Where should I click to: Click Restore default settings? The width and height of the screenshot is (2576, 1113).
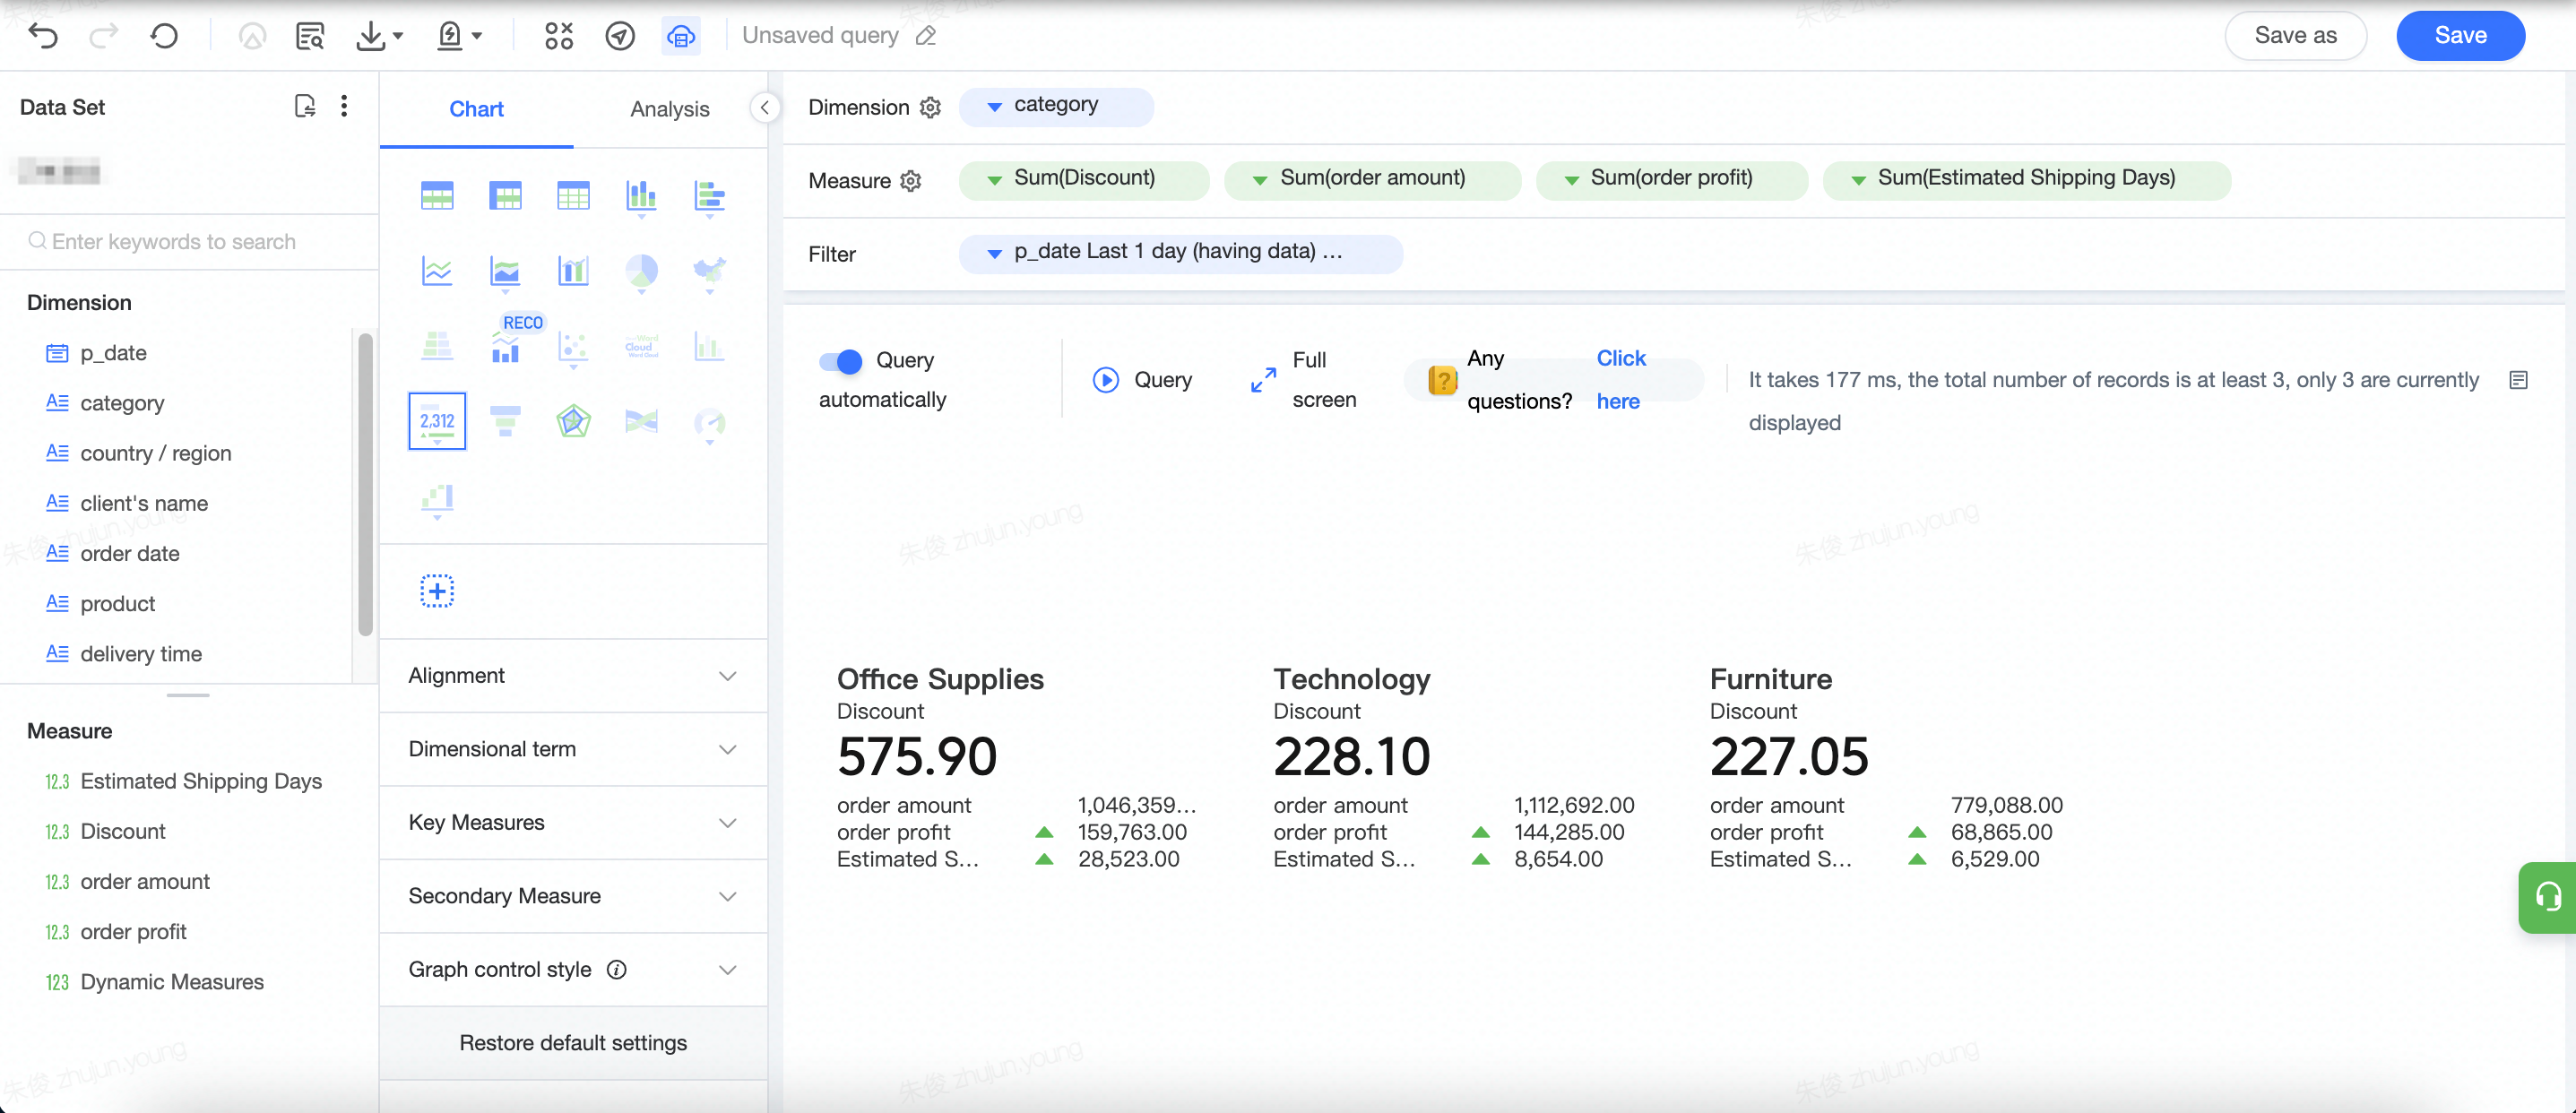click(x=573, y=1043)
